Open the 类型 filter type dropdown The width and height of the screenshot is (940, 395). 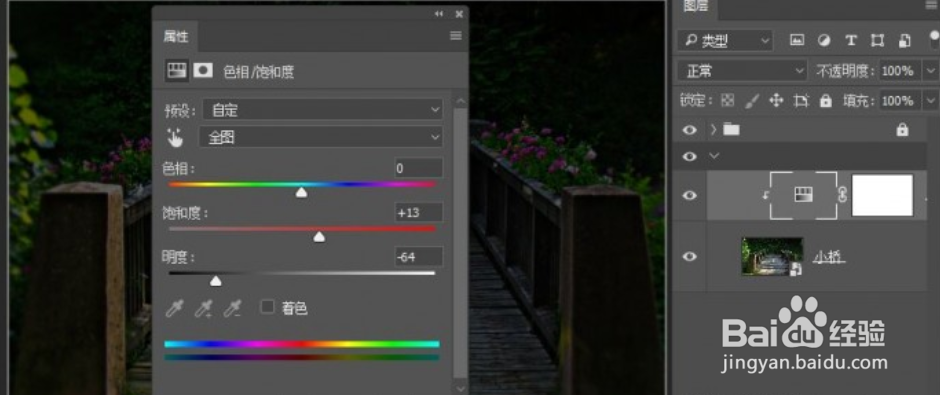725,41
